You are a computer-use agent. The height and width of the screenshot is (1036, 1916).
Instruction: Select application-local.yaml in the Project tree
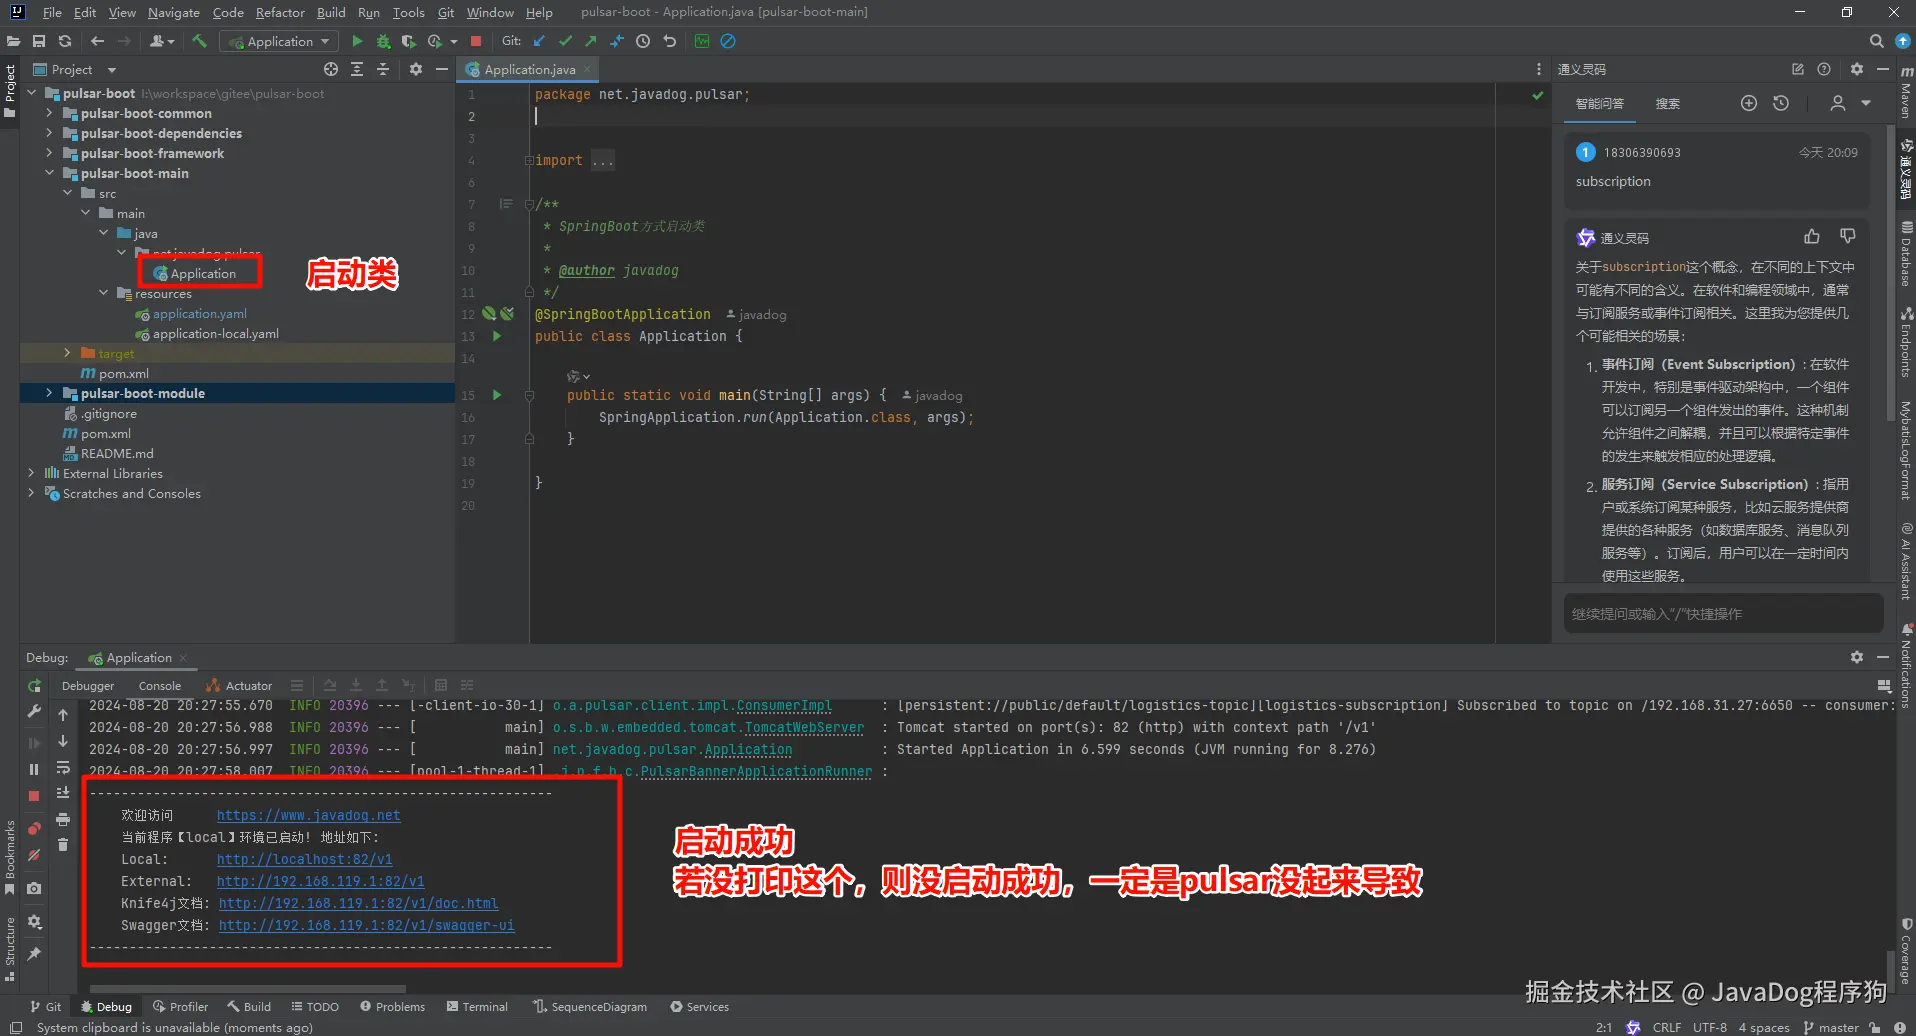[215, 334]
